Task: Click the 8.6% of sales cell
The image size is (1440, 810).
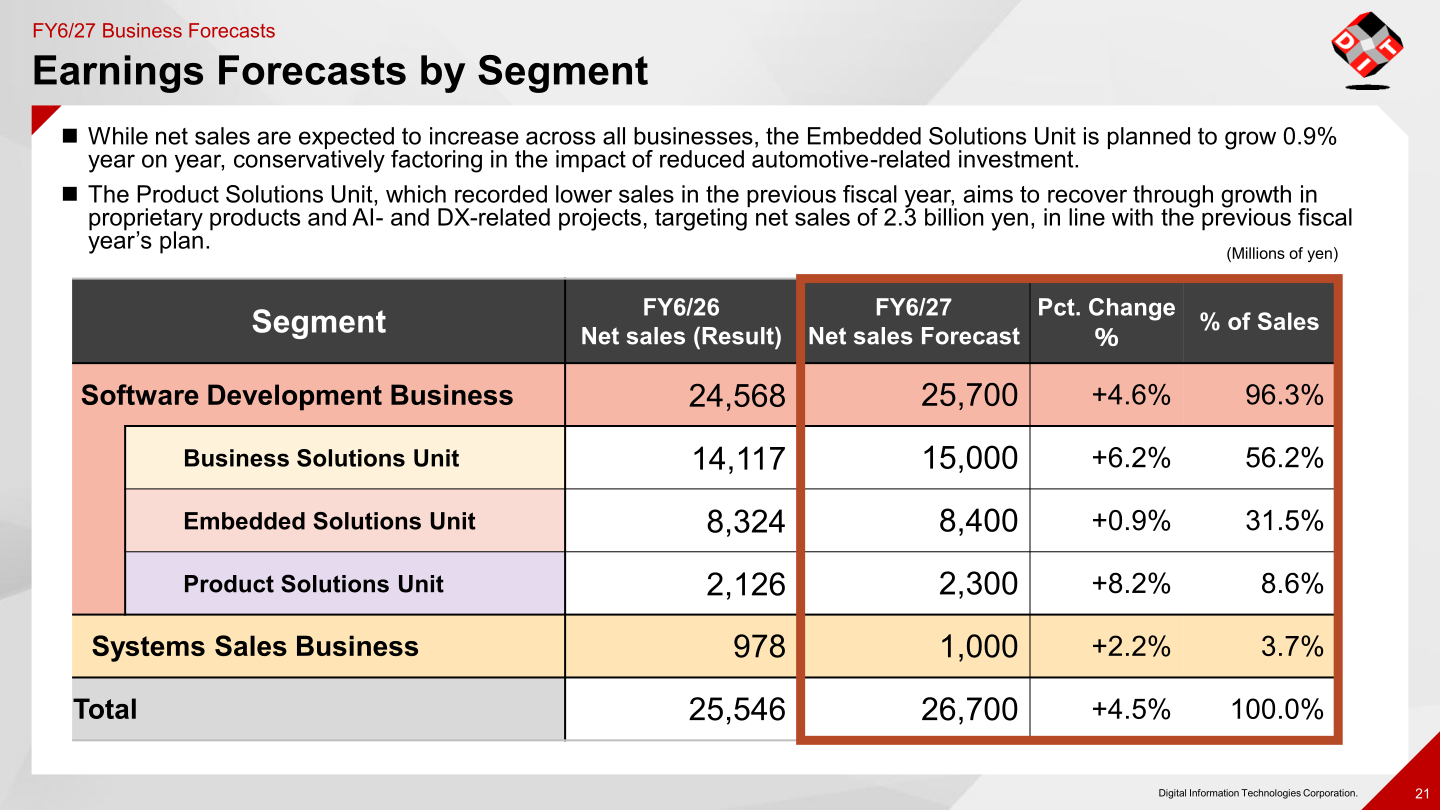Action: pos(1292,584)
